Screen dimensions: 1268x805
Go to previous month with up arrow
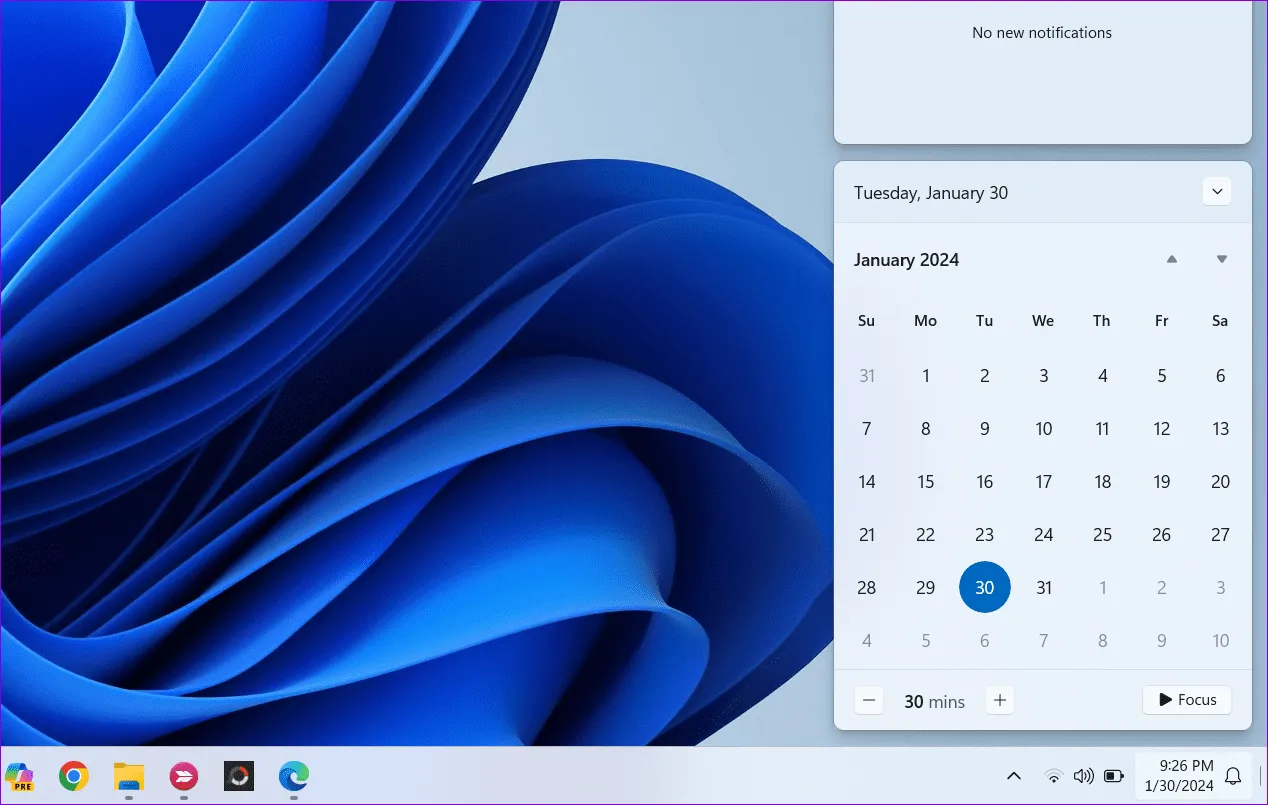coord(1172,259)
